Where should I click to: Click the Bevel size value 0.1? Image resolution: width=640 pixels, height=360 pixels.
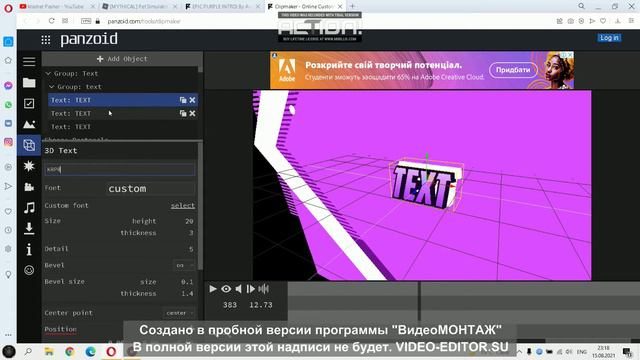[x=187, y=282]
